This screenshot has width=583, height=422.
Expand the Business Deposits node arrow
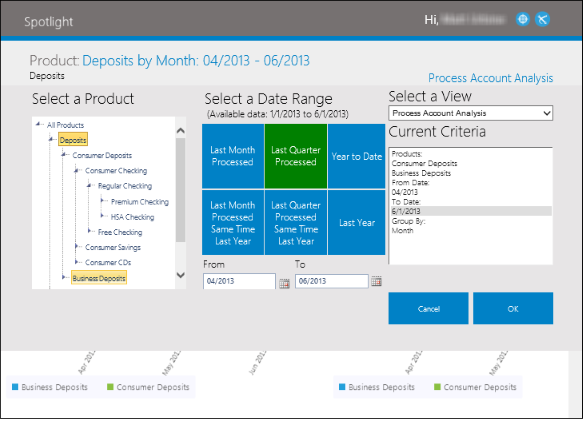coord(64,277)
